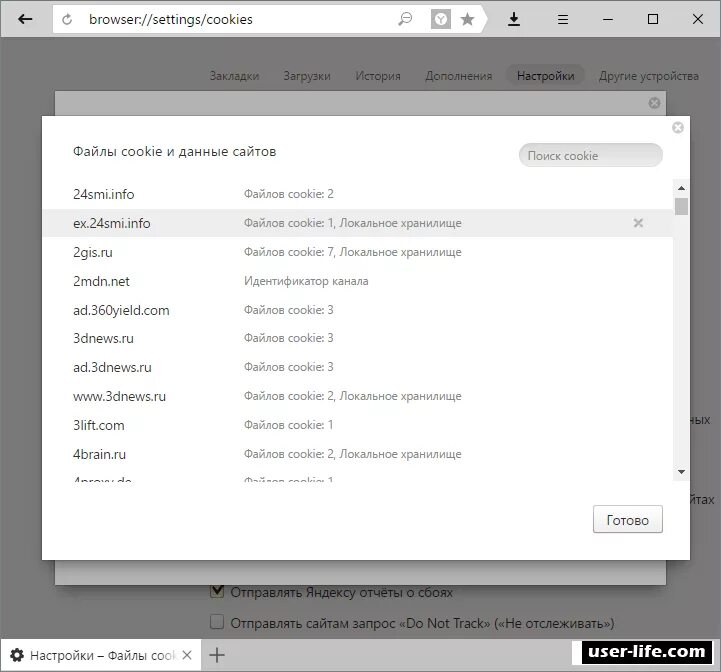Image resolution: width=721 pixels, height=672 pixels.
Task: Select the 4brain.ru entry
Action: 358,454
